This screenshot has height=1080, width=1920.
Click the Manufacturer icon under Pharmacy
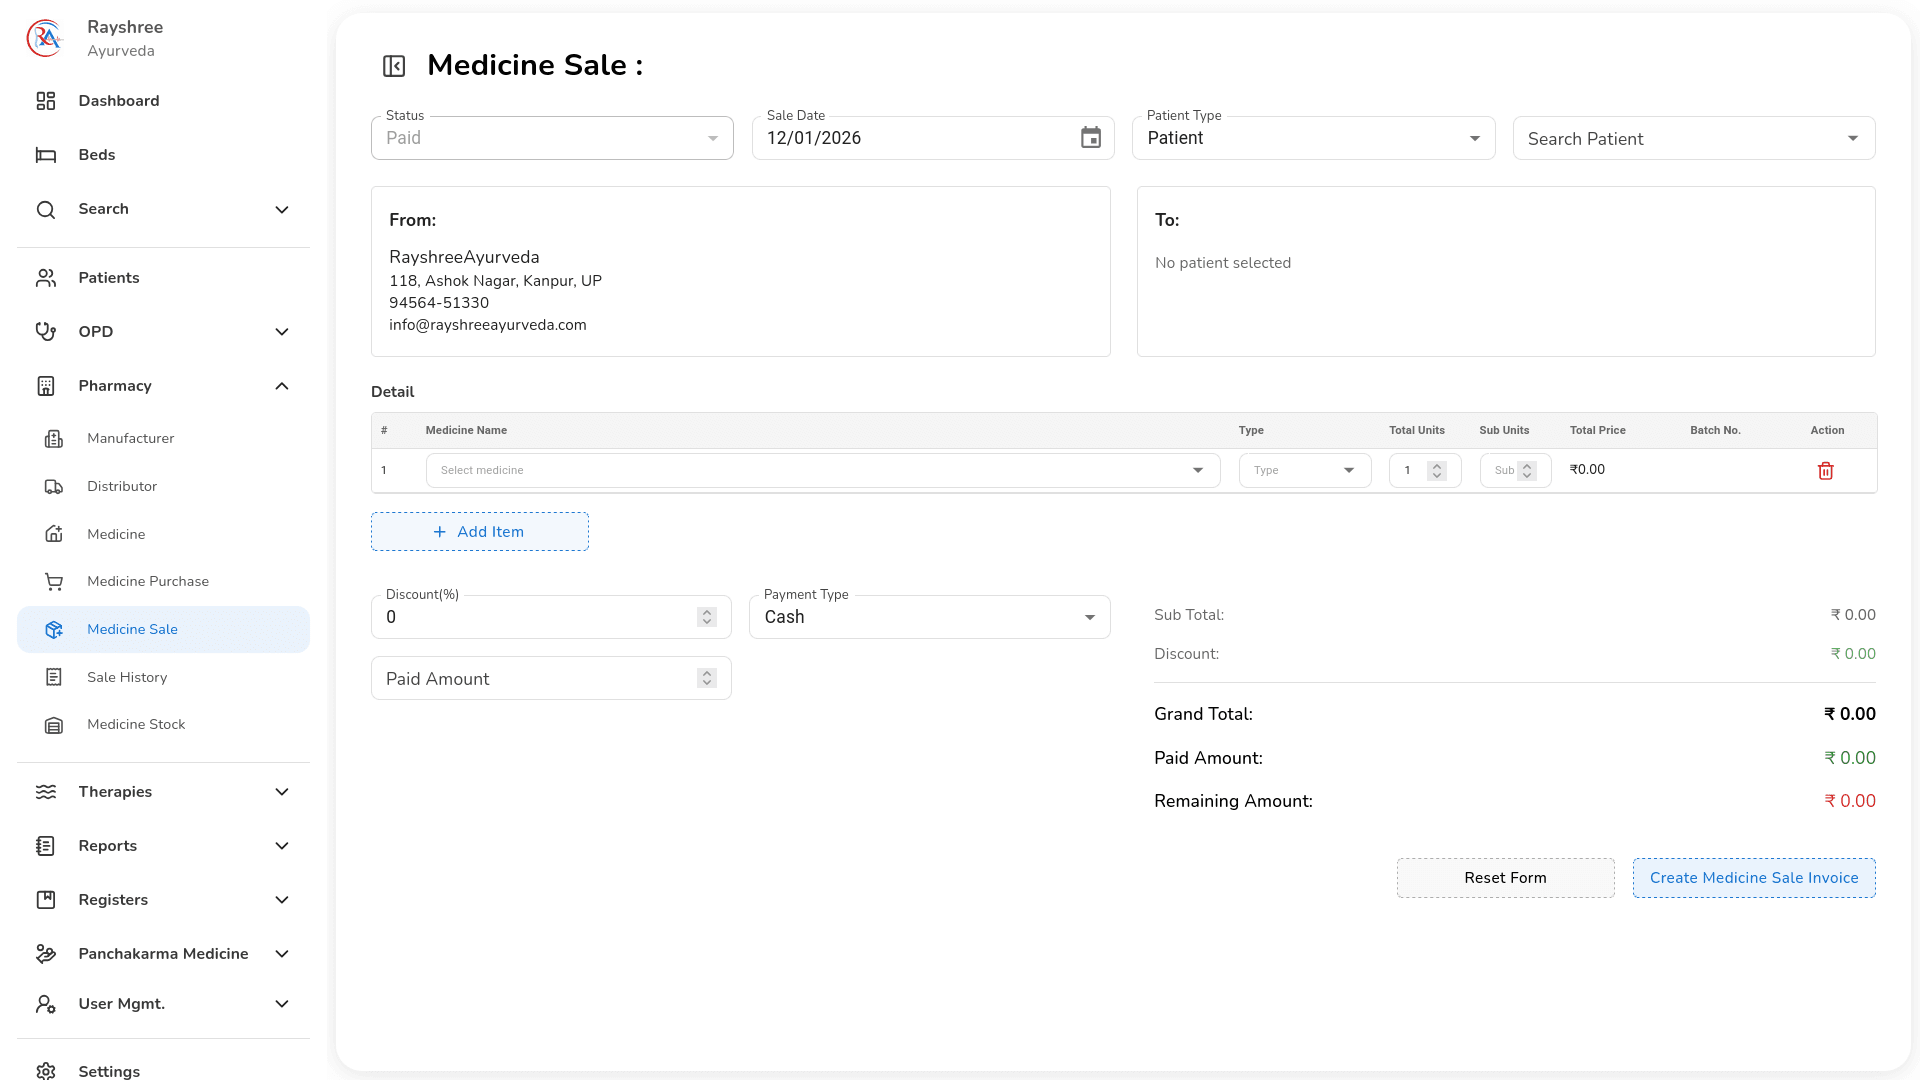[55, 438]
